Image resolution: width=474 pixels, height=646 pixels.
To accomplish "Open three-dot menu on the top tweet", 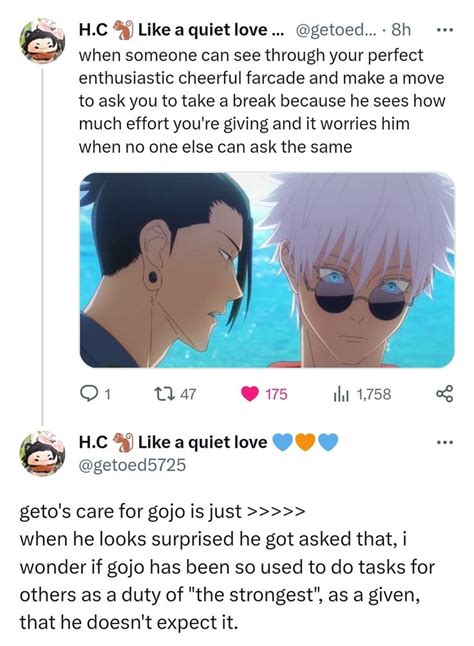I will (445, 30).
